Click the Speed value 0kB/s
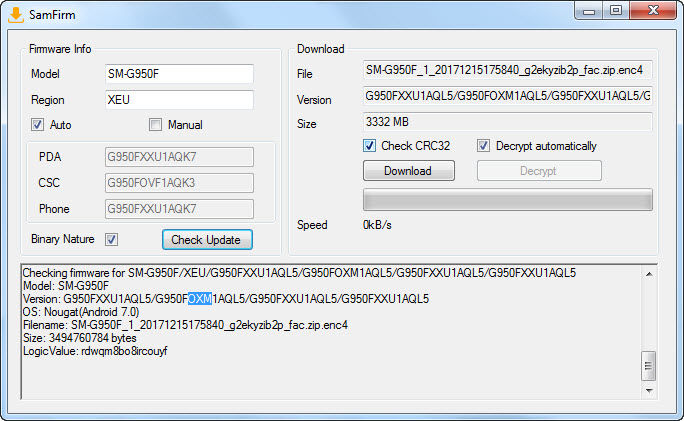 coord(377,225)
